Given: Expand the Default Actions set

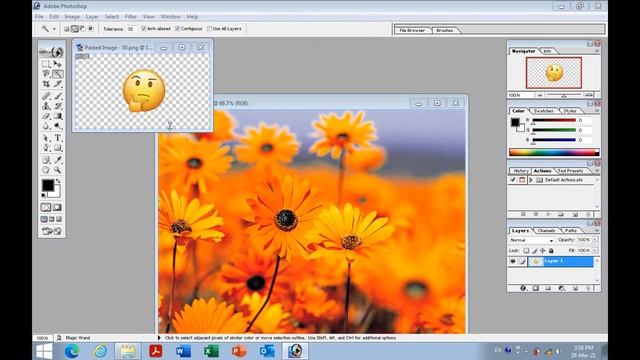Looking at the screenshot, I should (x=531, y=180).
